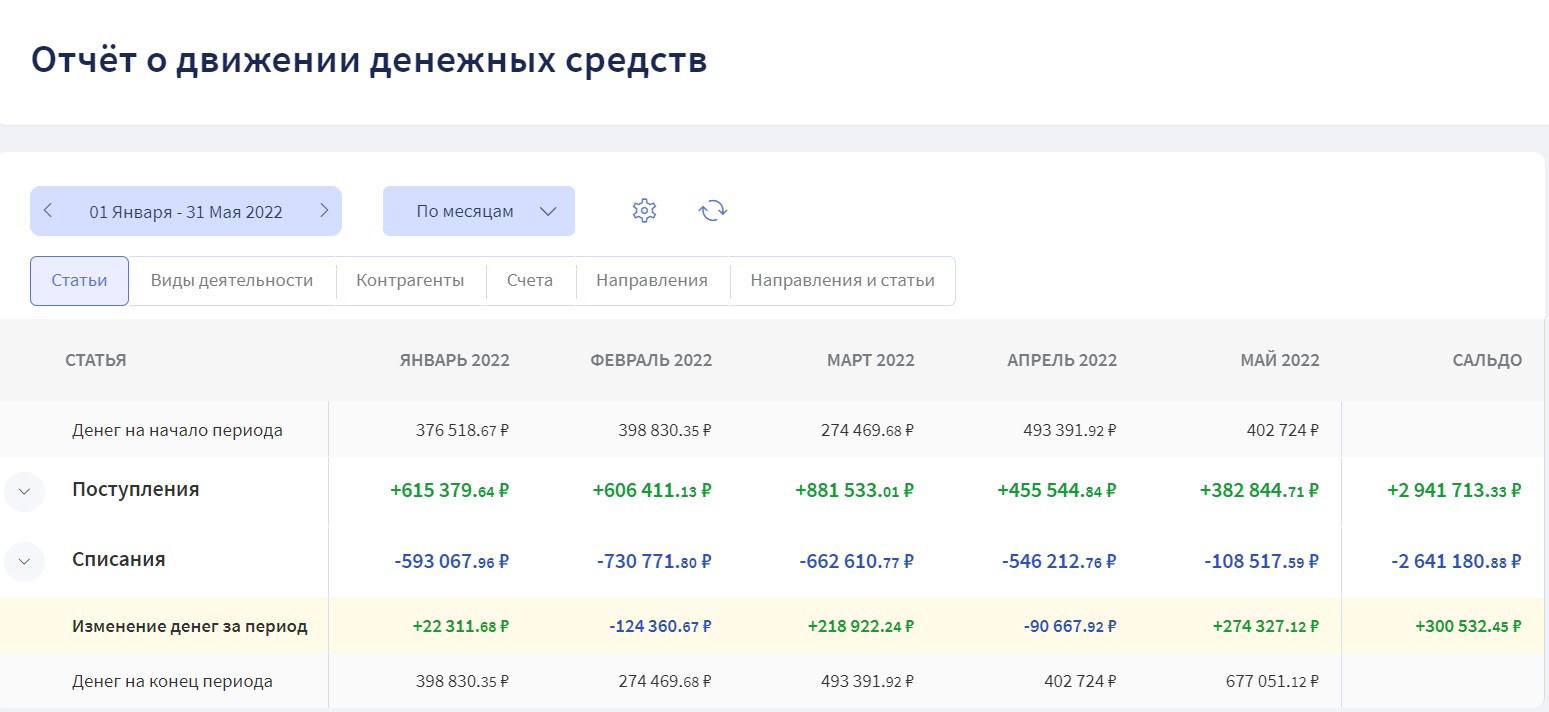Click the Январь 2022 column header
Viewport: 1549px width, 712px height.
click(x=454, y=360)
